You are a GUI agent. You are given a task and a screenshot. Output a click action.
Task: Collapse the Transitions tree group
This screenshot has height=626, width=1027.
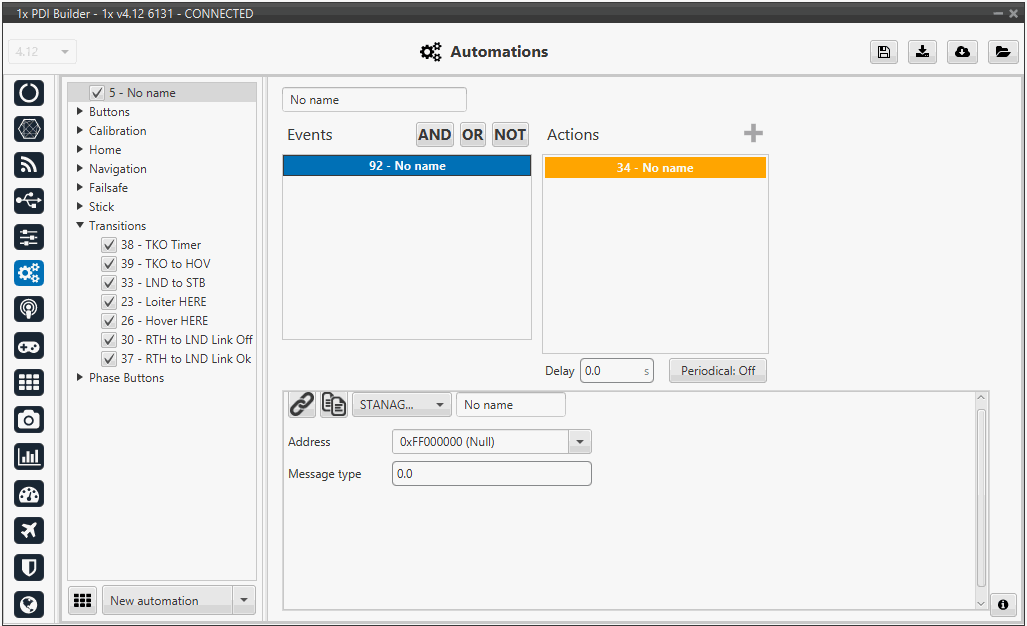pyautogui.click(x=80, y=226)
